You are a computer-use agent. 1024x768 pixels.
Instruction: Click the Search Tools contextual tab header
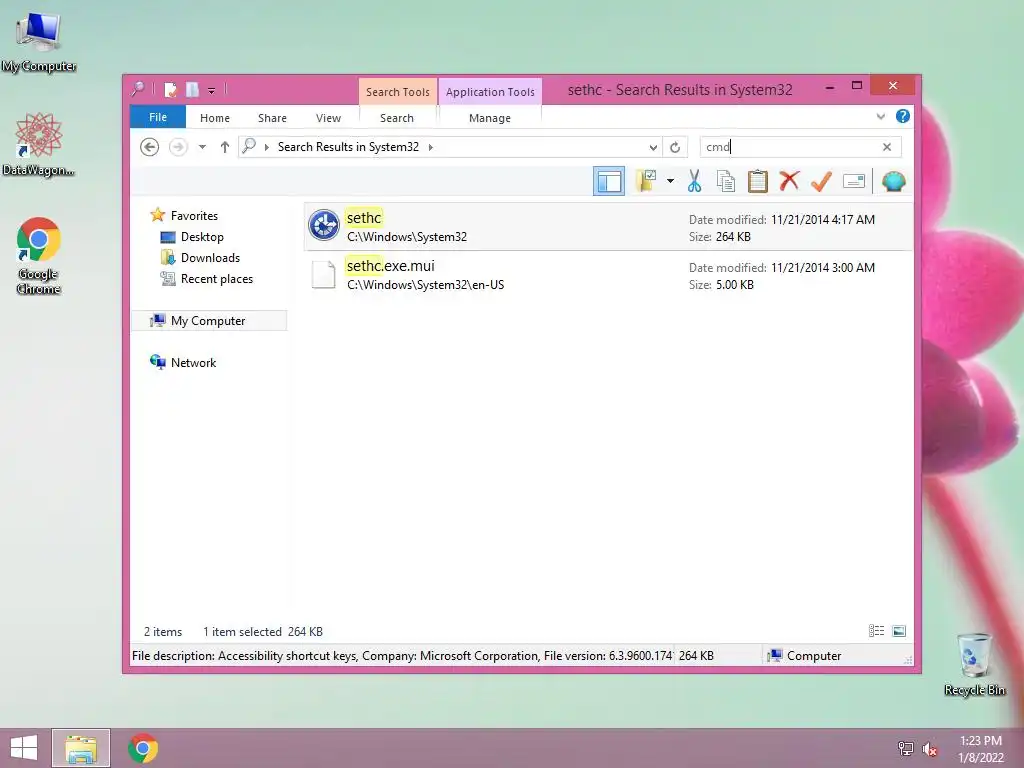398,91
